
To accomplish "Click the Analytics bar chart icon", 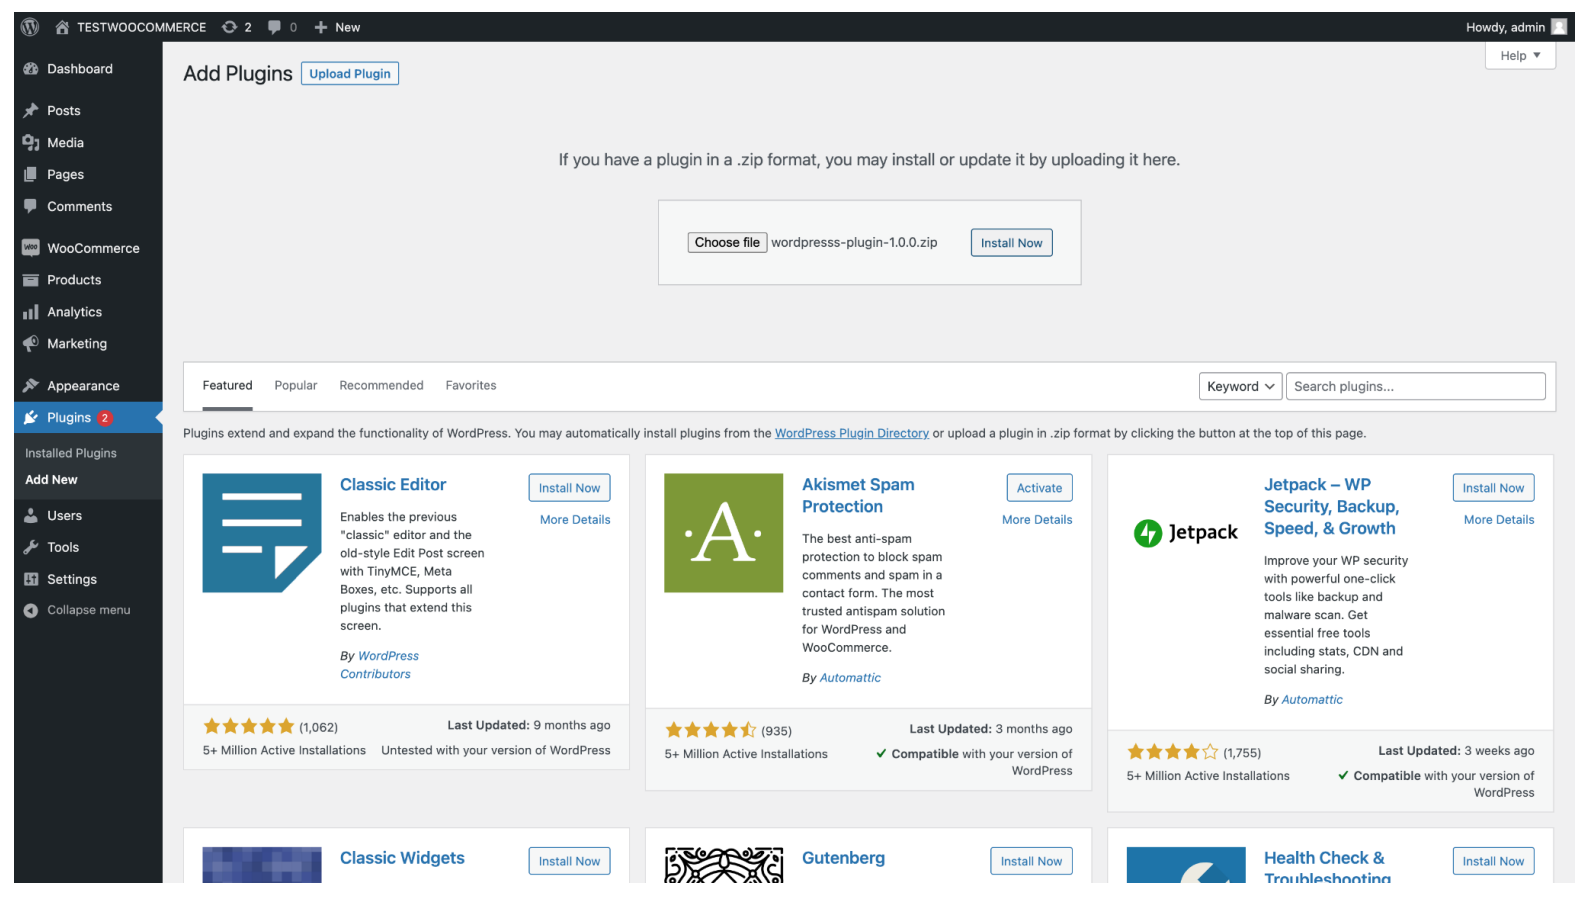I will [x=31, y=312].
